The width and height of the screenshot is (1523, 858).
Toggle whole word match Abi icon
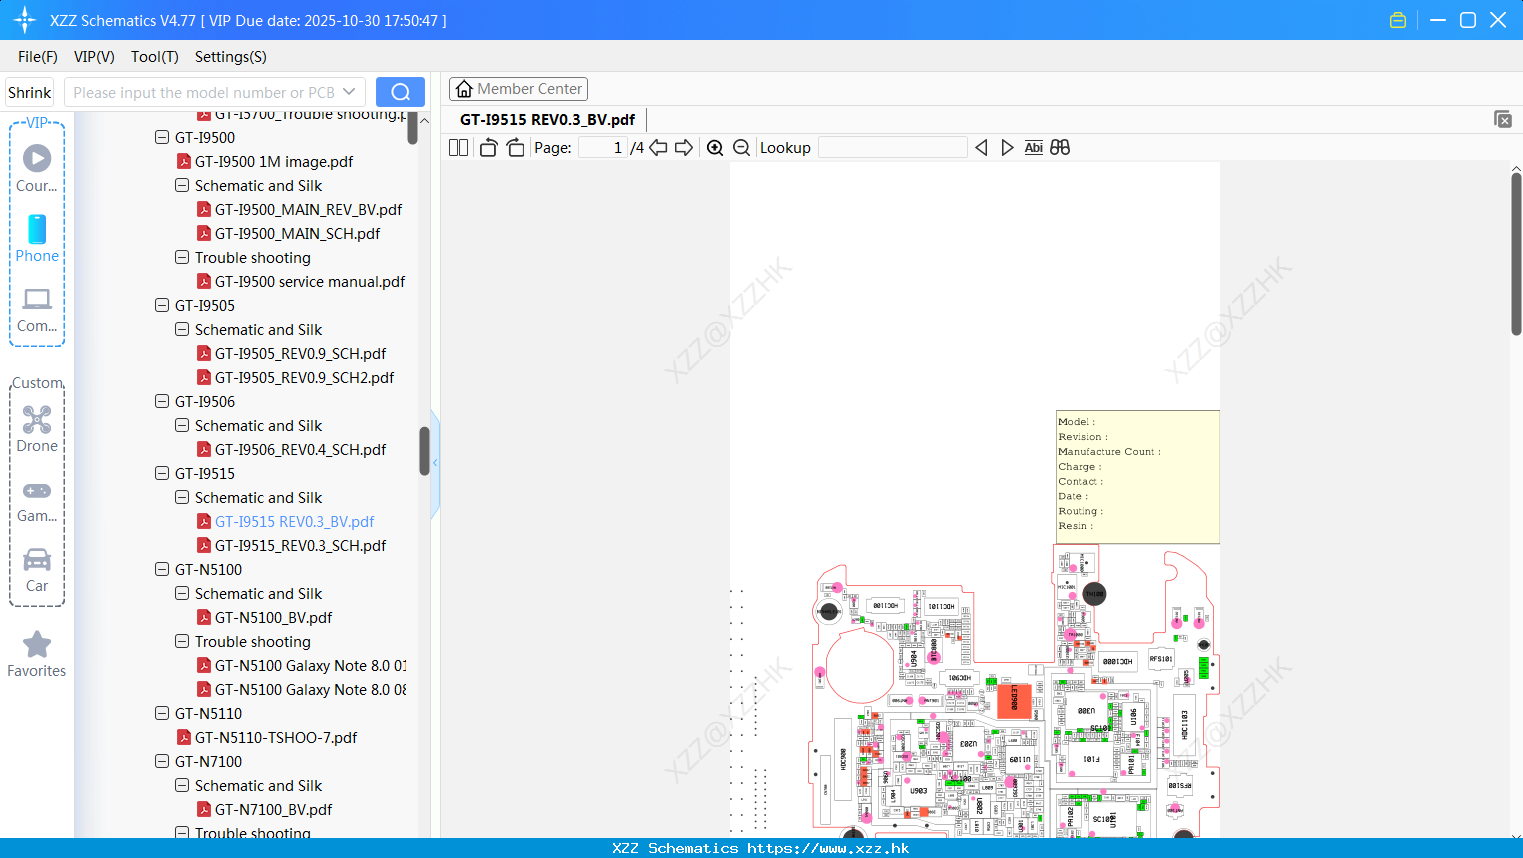tap(1034, 147)
